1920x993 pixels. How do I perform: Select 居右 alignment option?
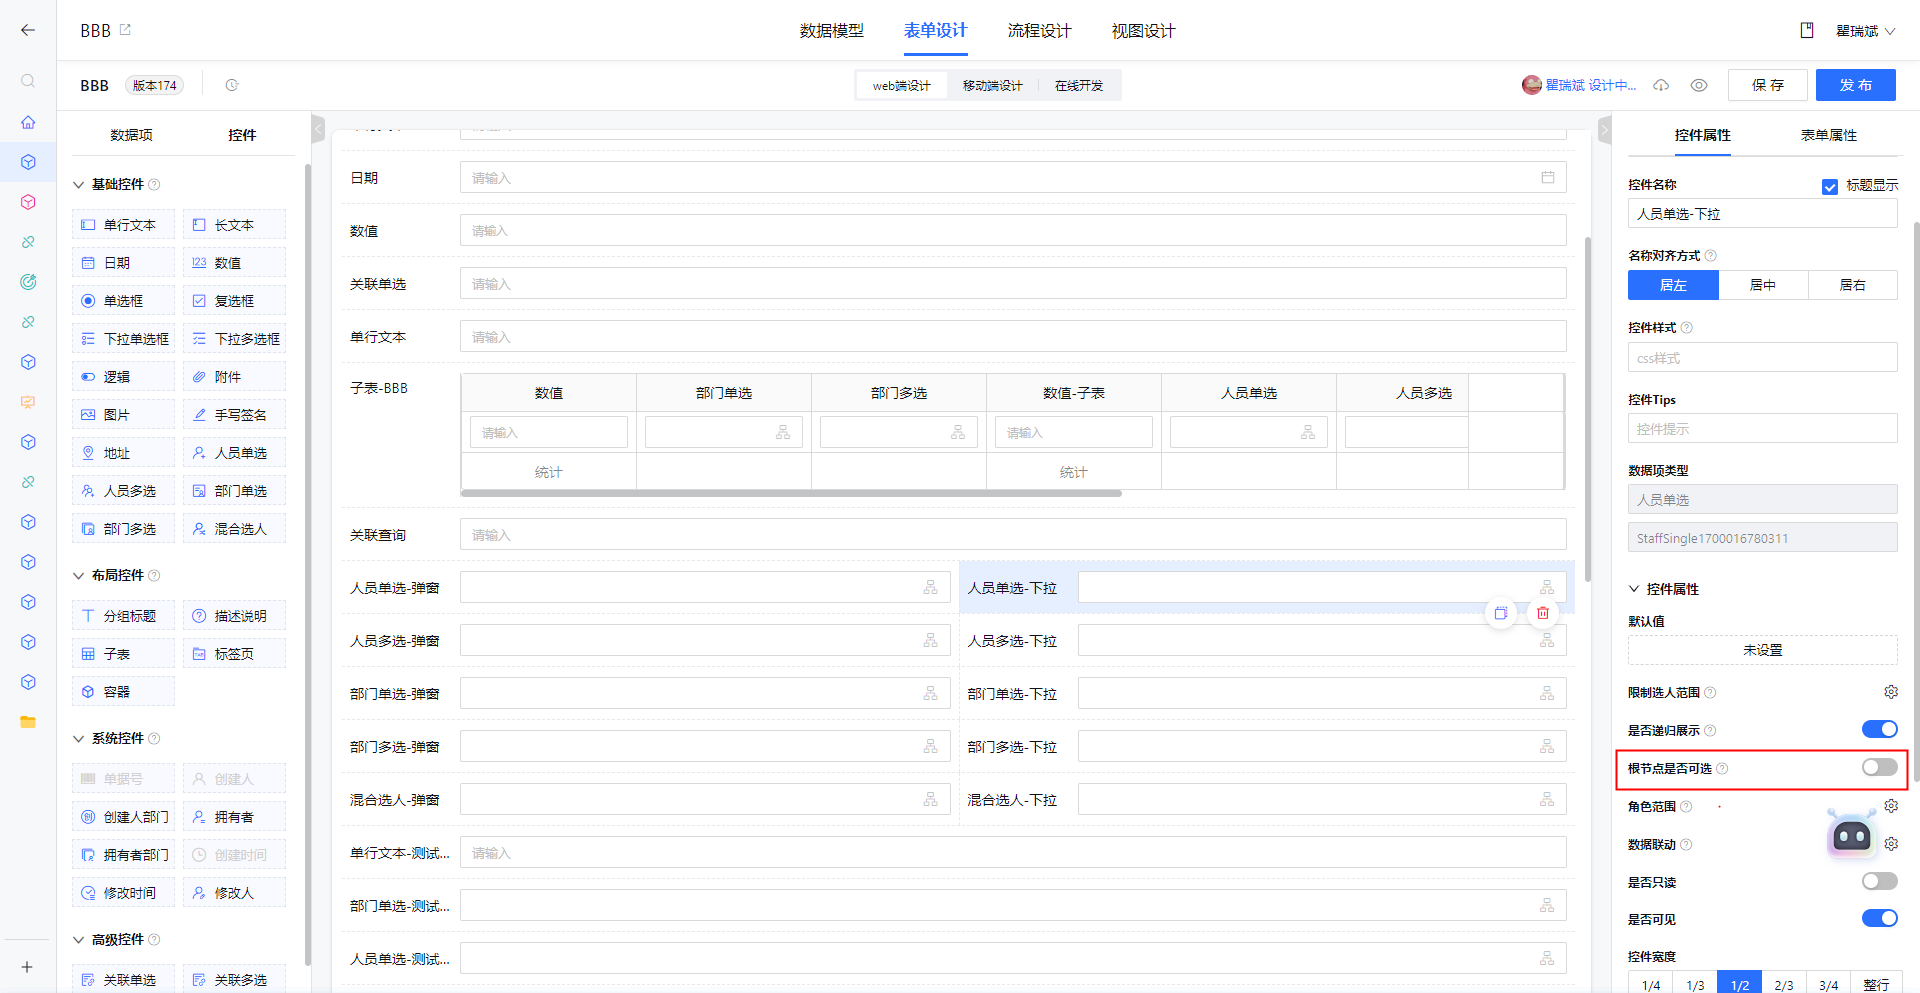[x=1853, y=285]
